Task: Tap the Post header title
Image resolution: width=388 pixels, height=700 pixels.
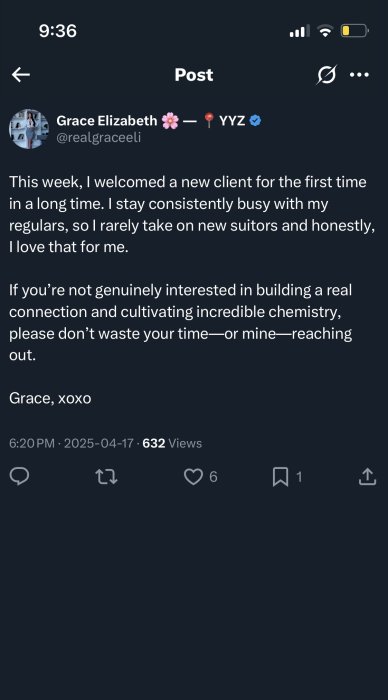Action: [194, 75]
